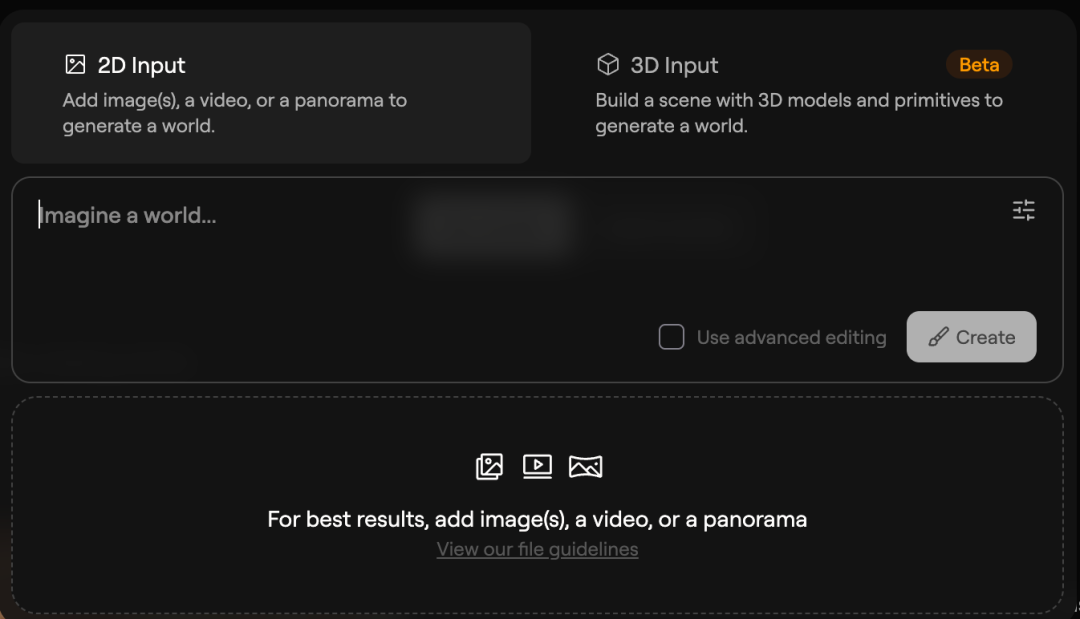Click the add images icon in the upload area
The height and width of the screenshot is (619, 1080).
tap(489, 466)
